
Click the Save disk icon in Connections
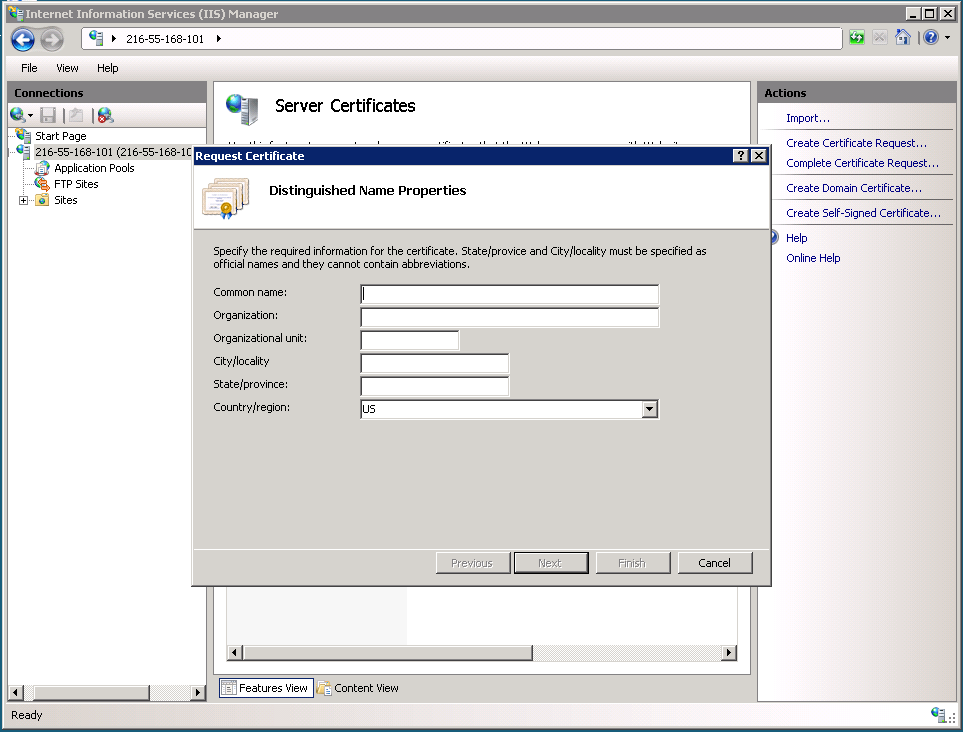pos(48,115)
